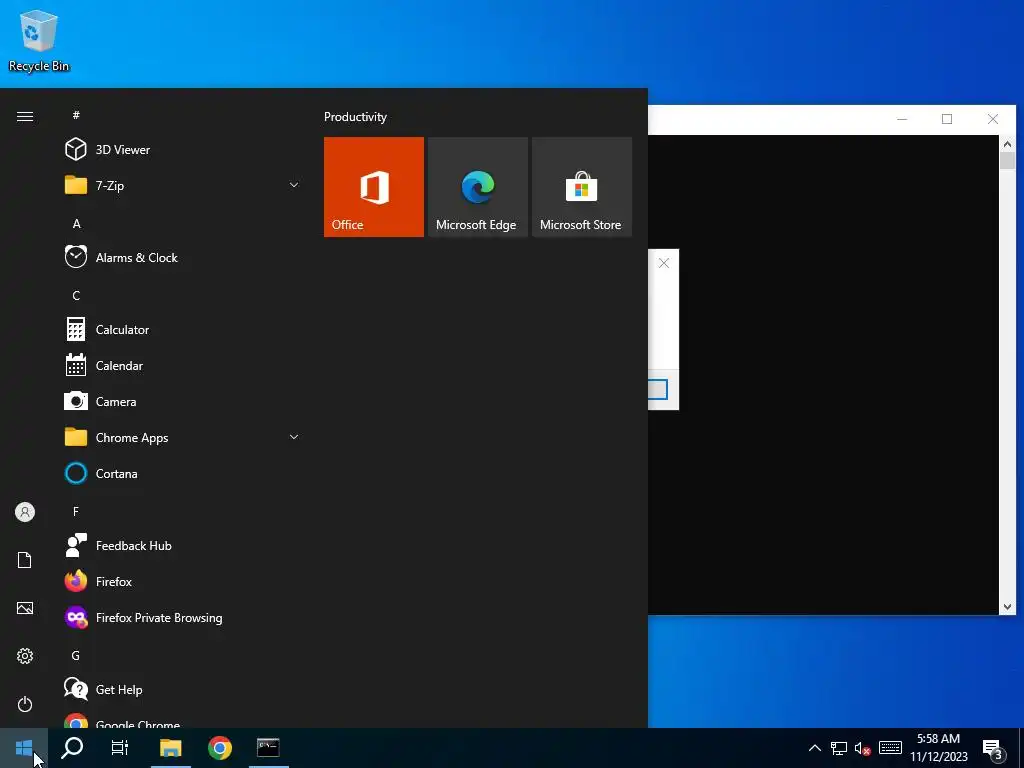1024x768 pixels.
Task: Open the touch keyboard tray icon
Action: (890, 748)
